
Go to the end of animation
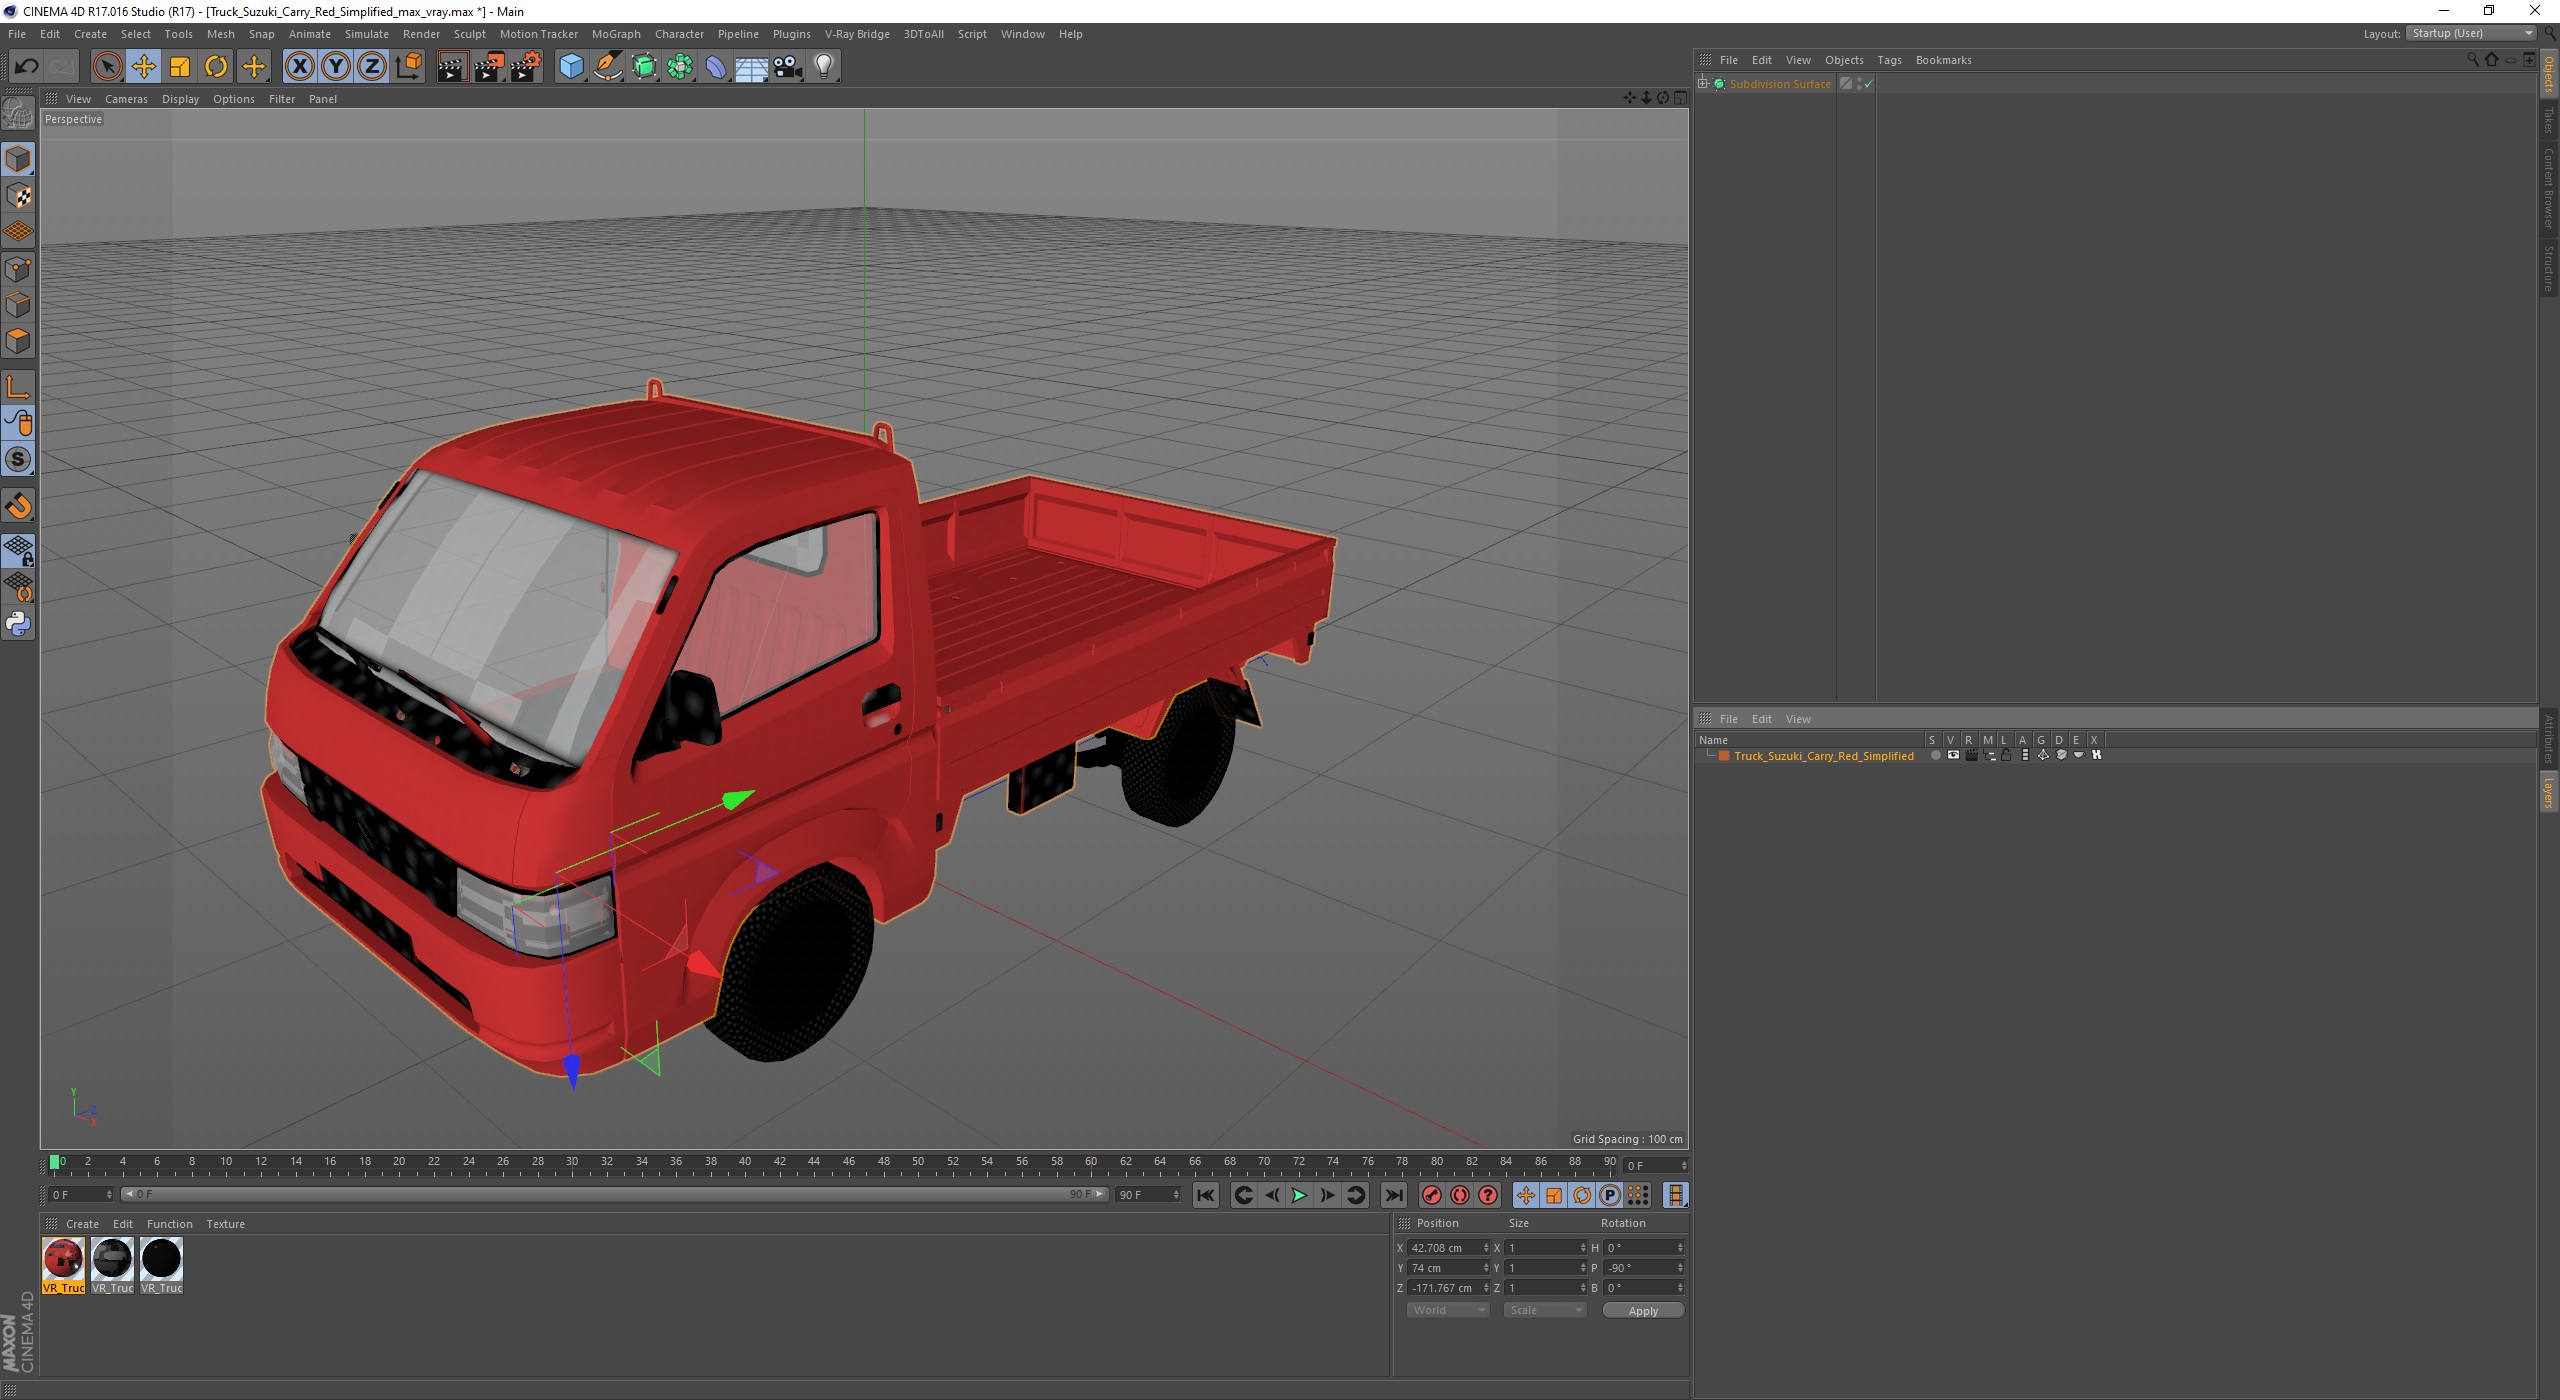click(x=1394, y=1195)
